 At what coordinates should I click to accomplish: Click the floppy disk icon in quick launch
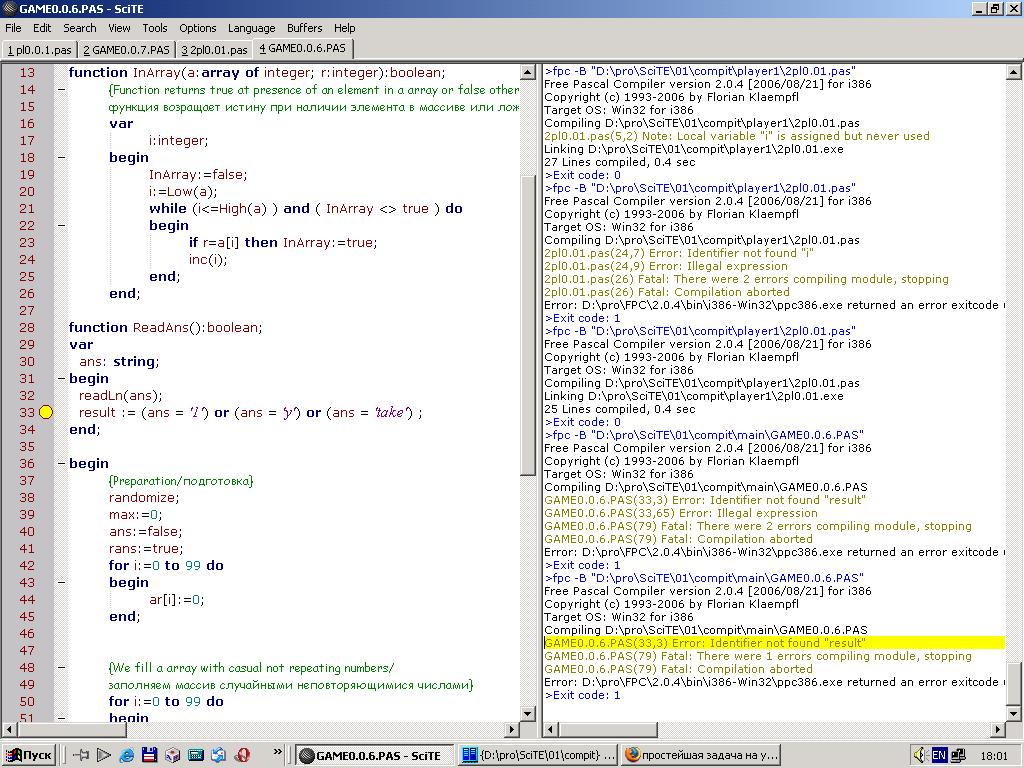pyautogui.click(x=149, y=755)
